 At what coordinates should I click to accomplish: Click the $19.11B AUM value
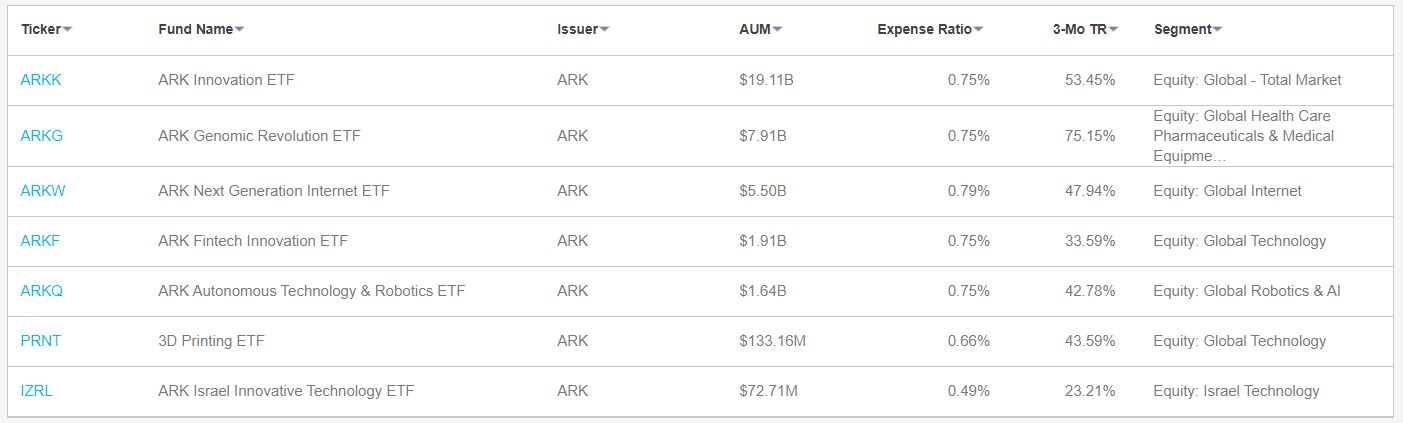click(x=767, y=80)
